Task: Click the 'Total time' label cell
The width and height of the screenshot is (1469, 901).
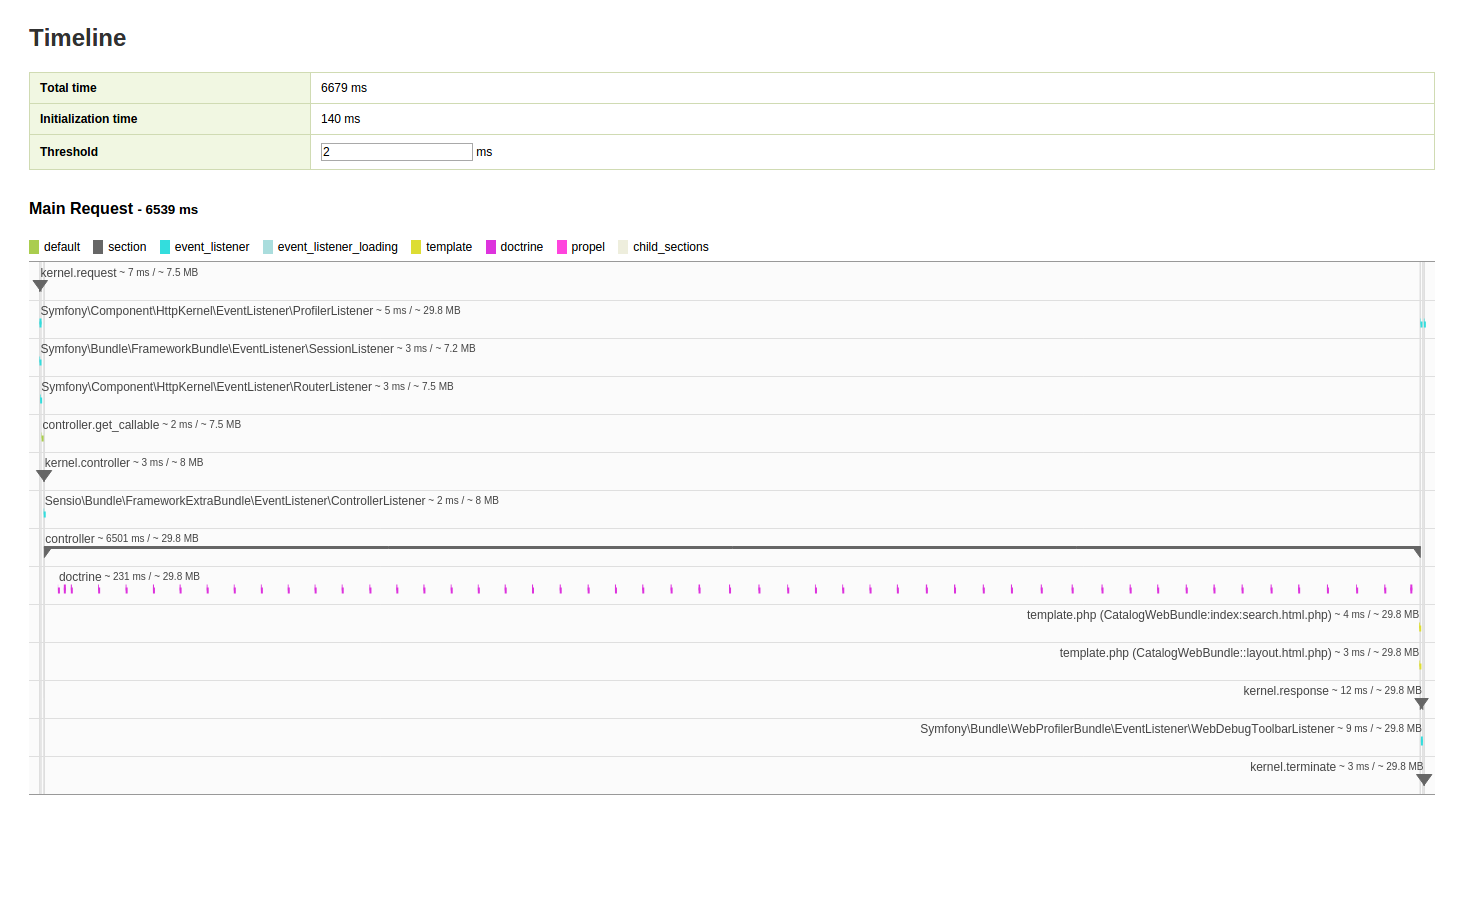Action: (170, 88)
